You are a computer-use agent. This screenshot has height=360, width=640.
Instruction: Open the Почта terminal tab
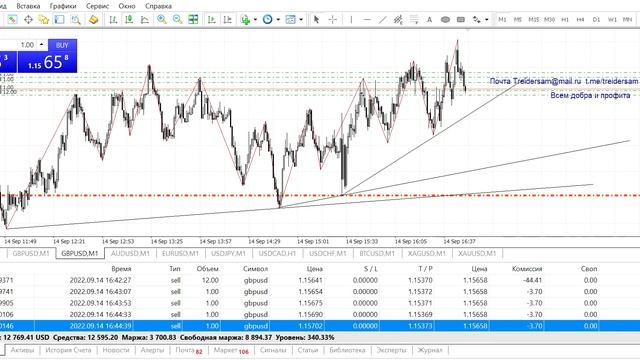[x=189, y=351]
